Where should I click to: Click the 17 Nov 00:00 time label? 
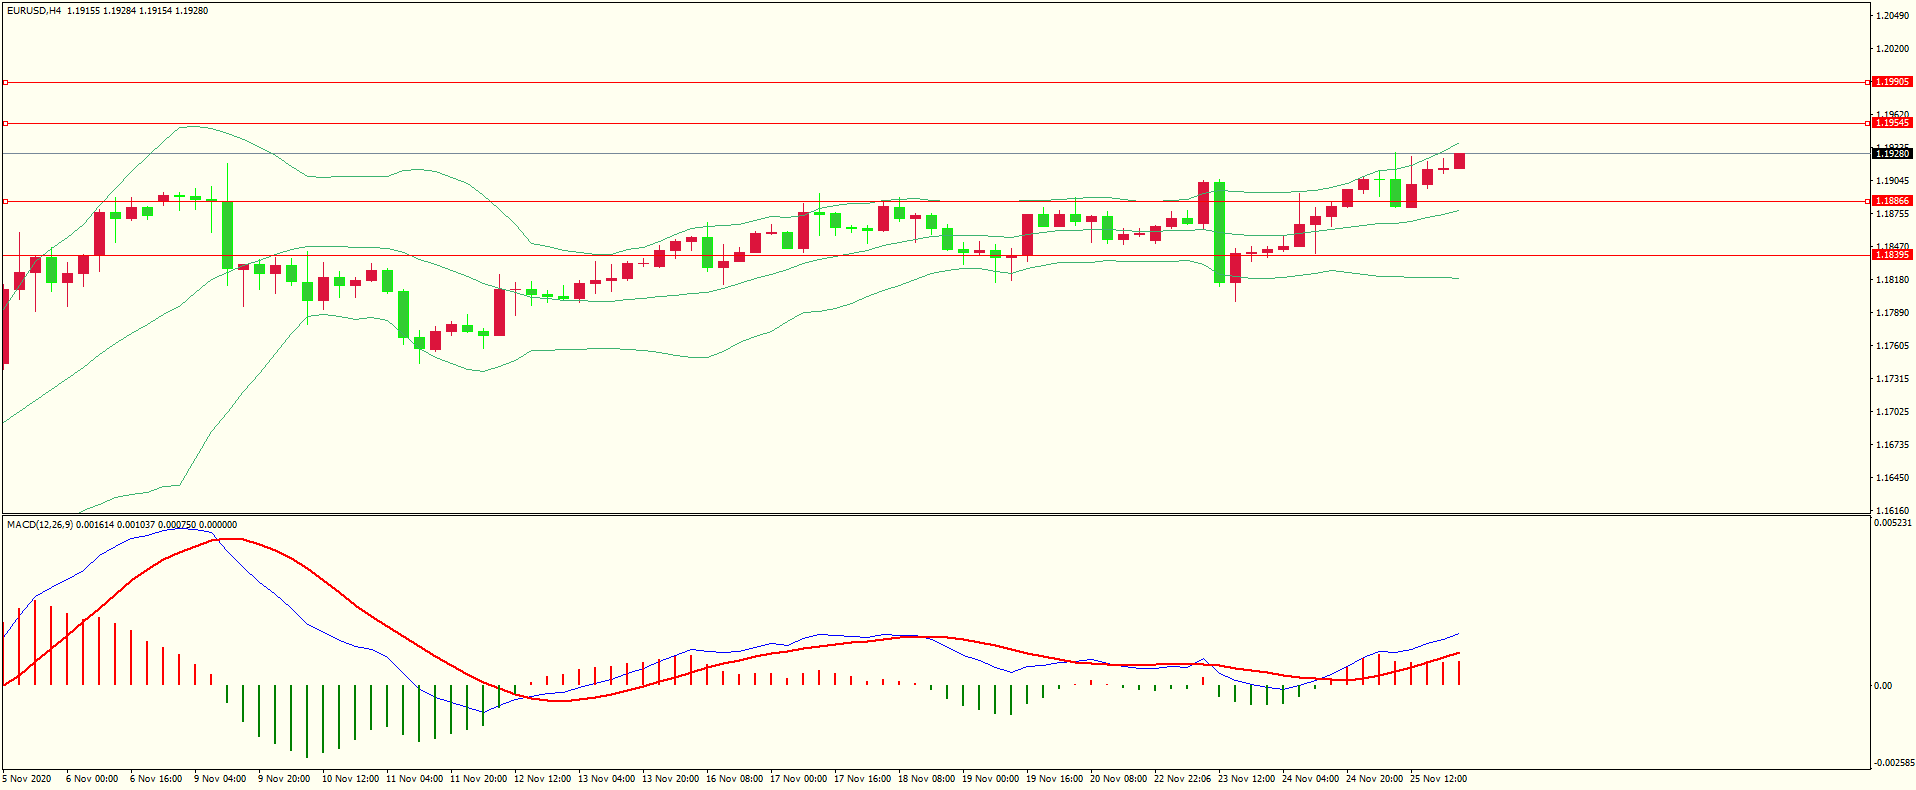(798, 779)
